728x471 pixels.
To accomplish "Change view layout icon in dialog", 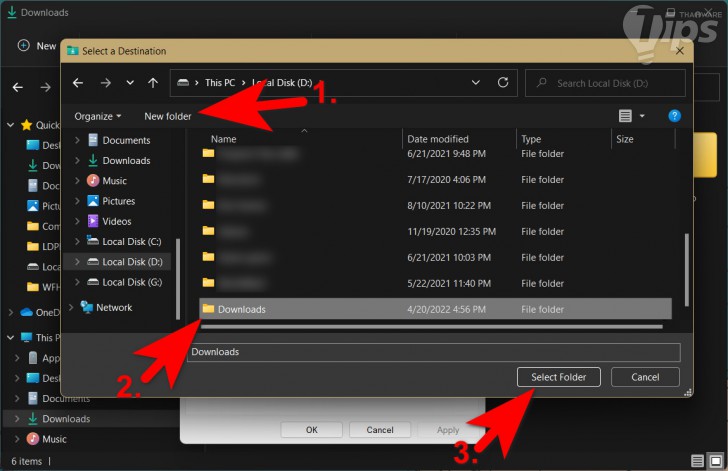I will [625, 116].
